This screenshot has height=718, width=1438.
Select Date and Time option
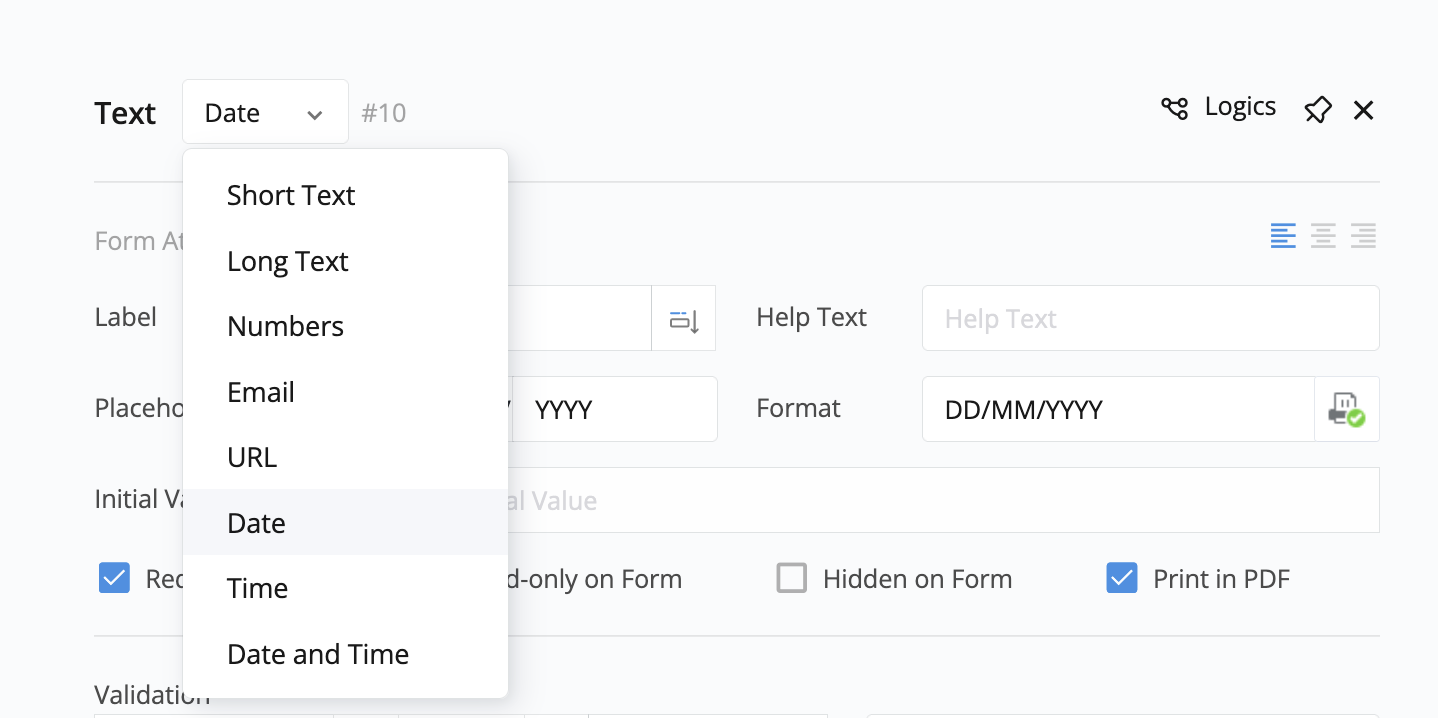(x=318, y=654)
